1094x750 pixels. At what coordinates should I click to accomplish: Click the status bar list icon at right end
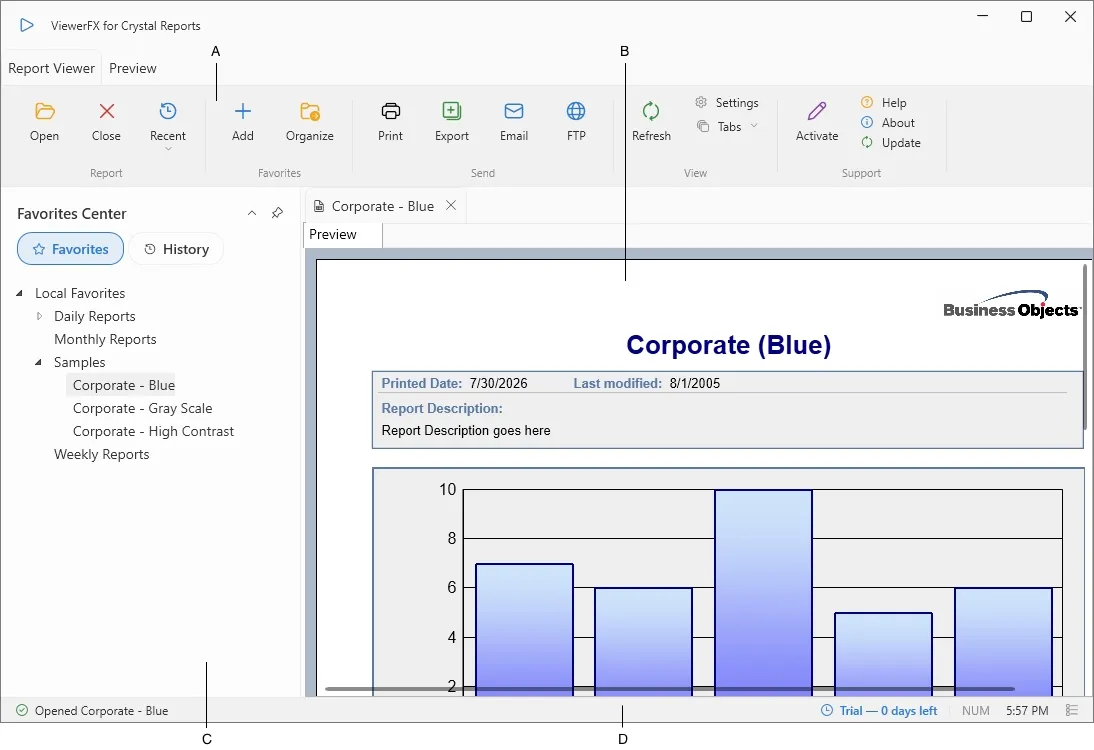coord(1072,710)
